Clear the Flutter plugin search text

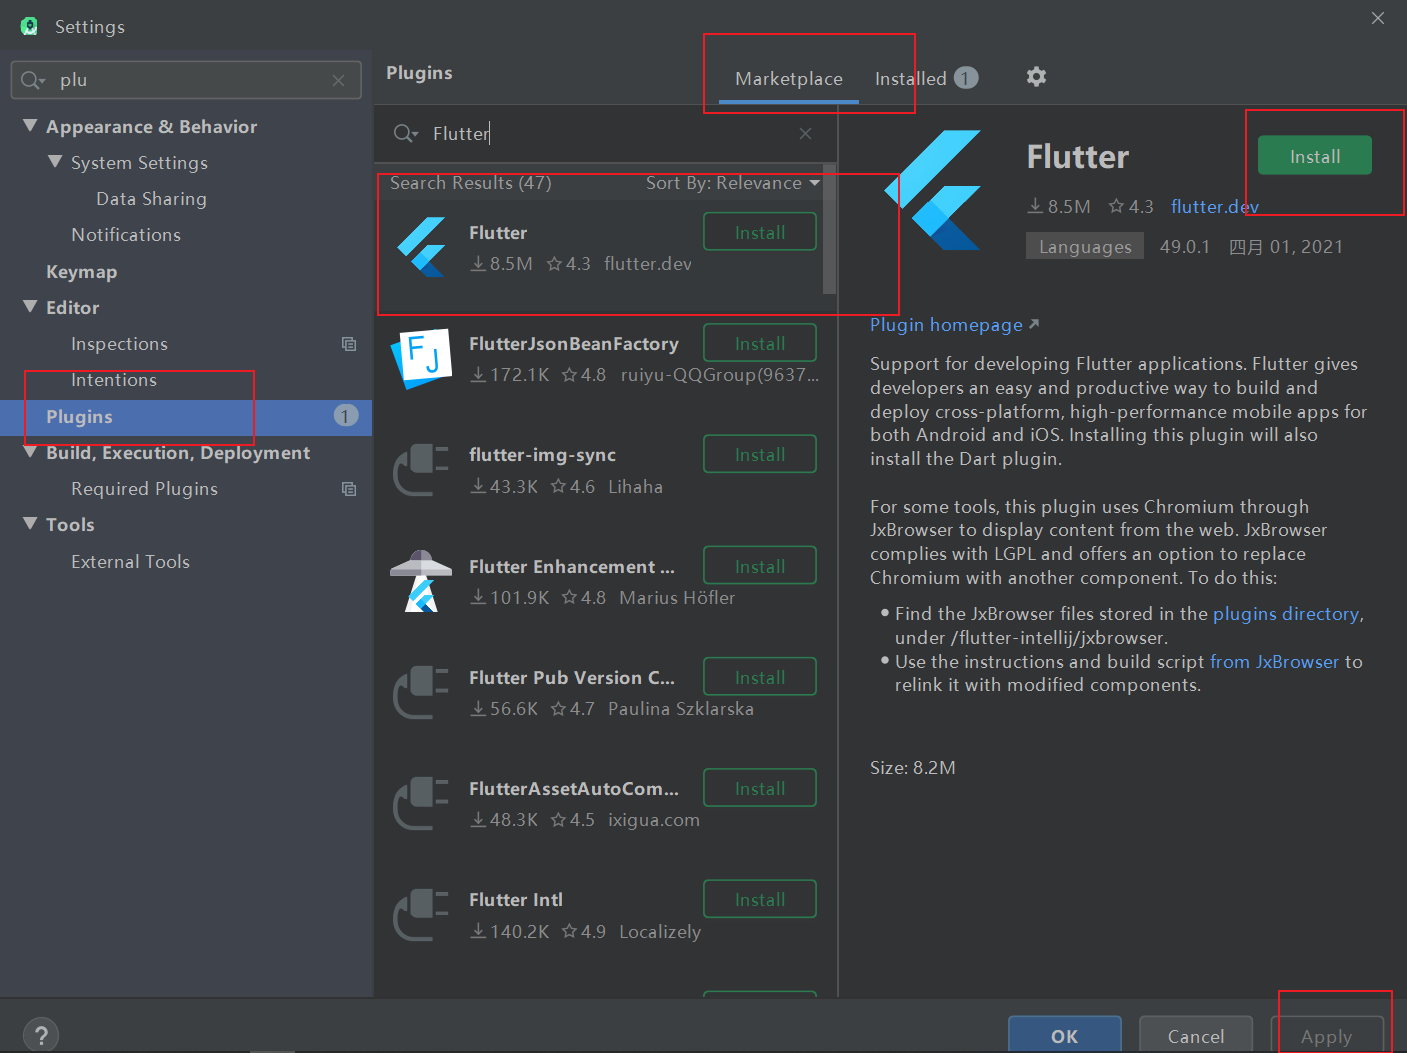806,134
